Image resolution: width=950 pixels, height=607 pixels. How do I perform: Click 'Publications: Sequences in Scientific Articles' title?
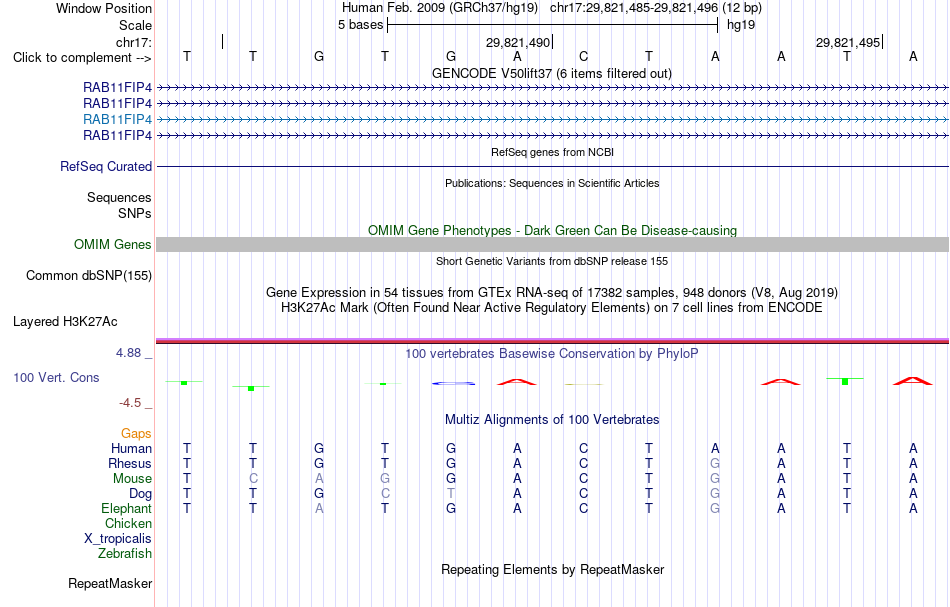[x=552, y=183]
